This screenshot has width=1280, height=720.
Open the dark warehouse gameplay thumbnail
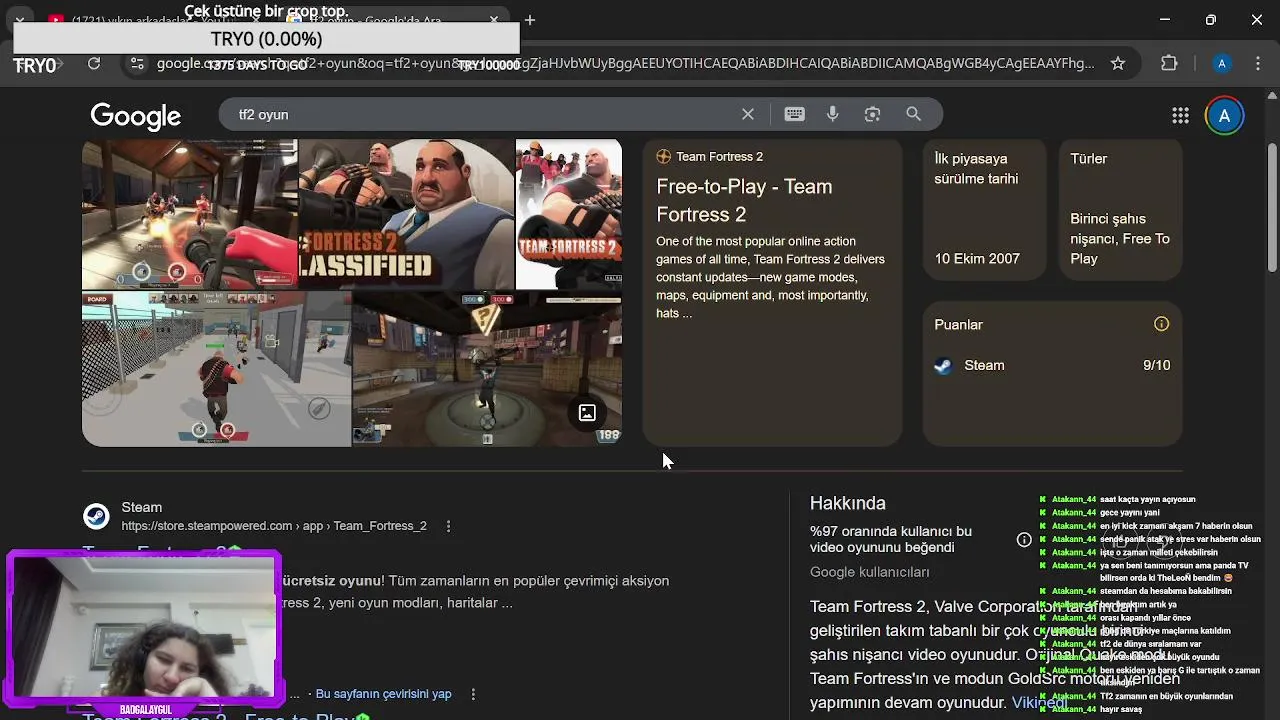(x=487, y=369)
